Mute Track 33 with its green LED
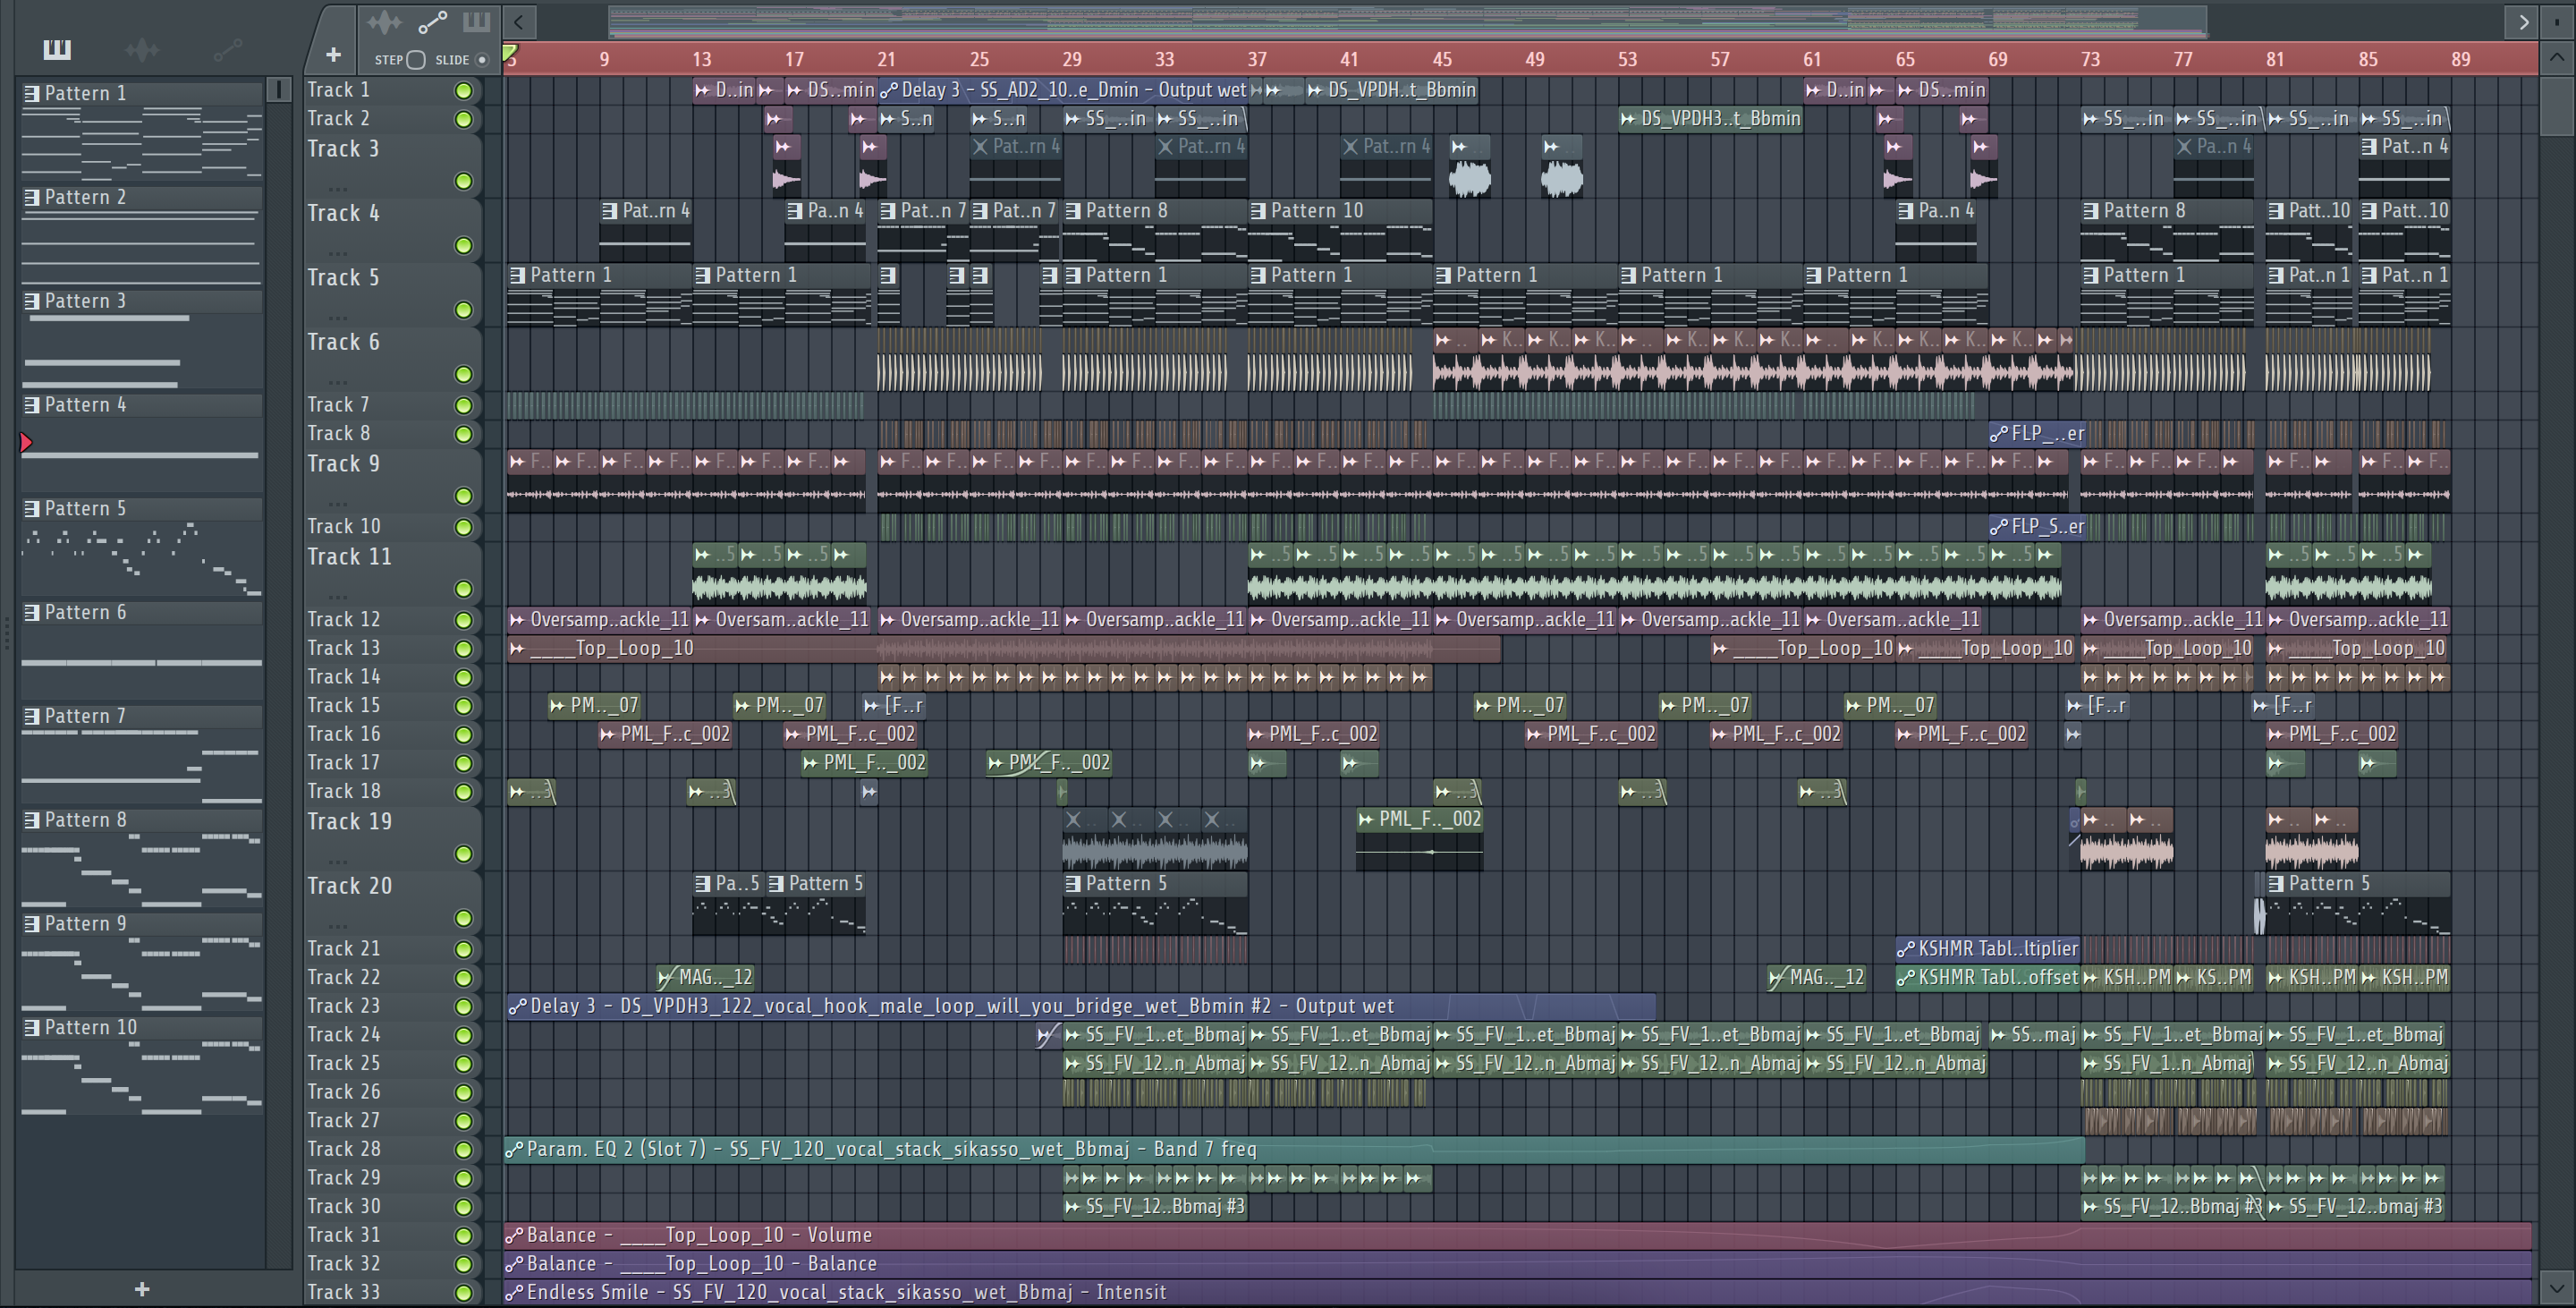Viewport: 2576px width, 1308px height. click(463, 1293)
